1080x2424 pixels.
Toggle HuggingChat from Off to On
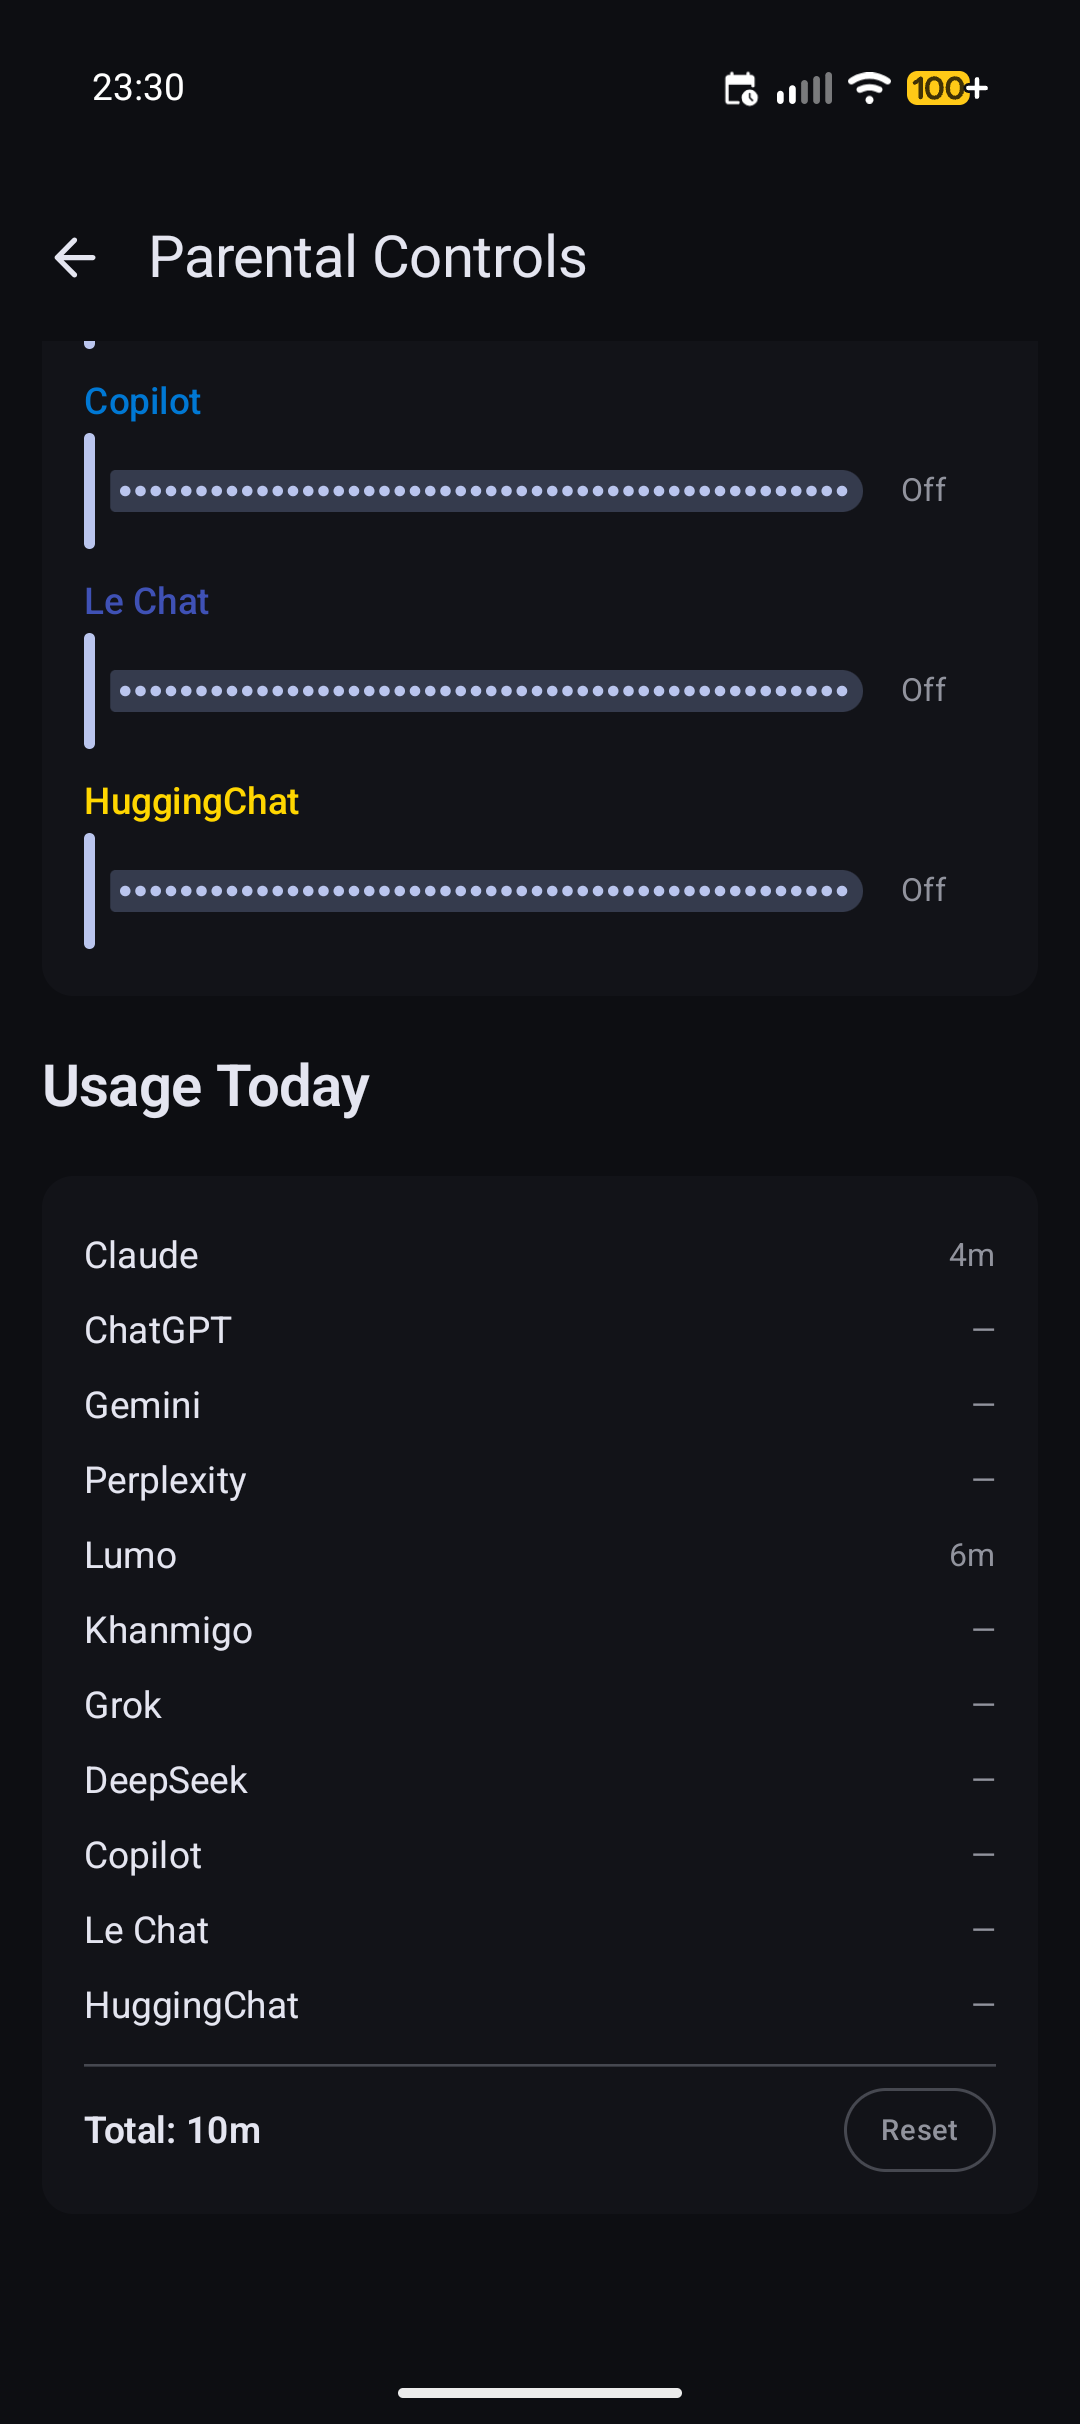coord(922,889)
